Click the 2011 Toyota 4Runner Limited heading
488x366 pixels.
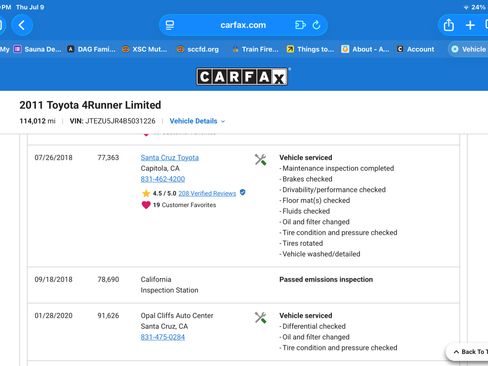(90, 105)
